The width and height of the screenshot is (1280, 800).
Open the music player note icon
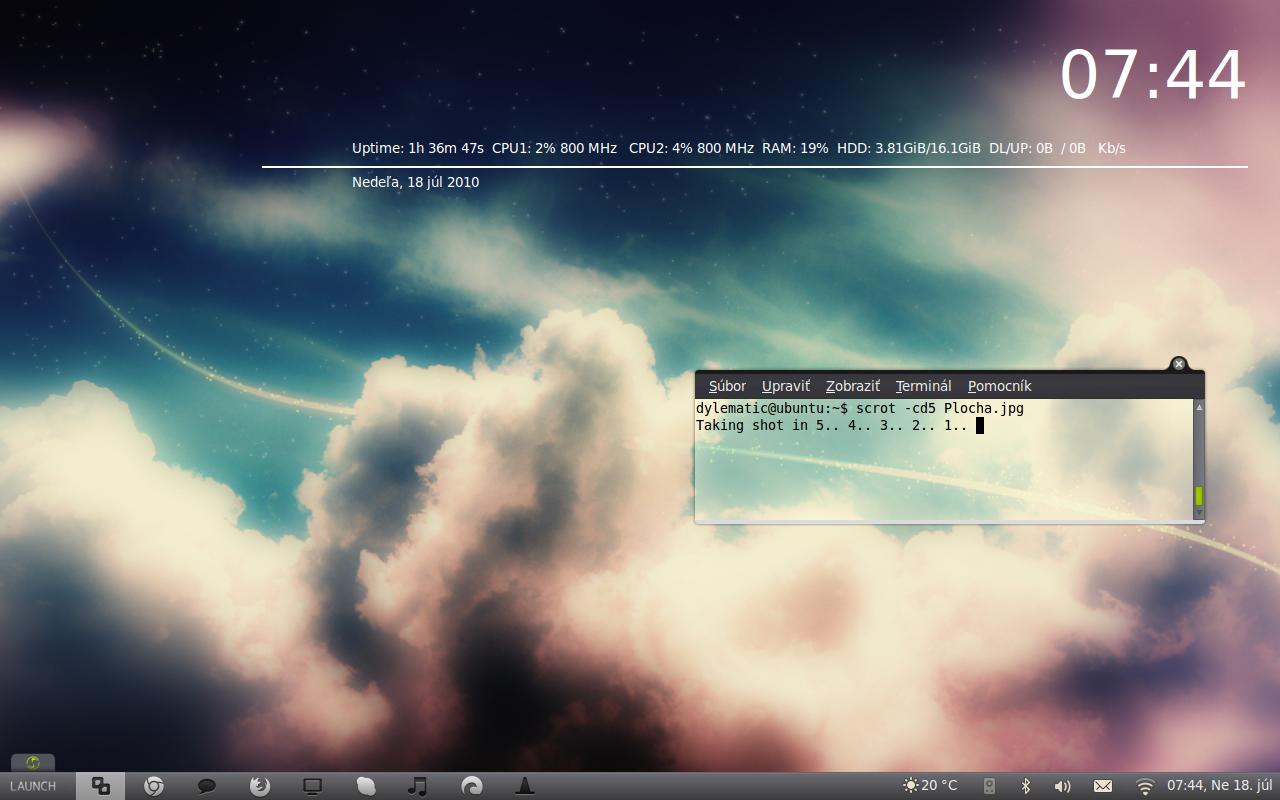(x=418, y=786)
